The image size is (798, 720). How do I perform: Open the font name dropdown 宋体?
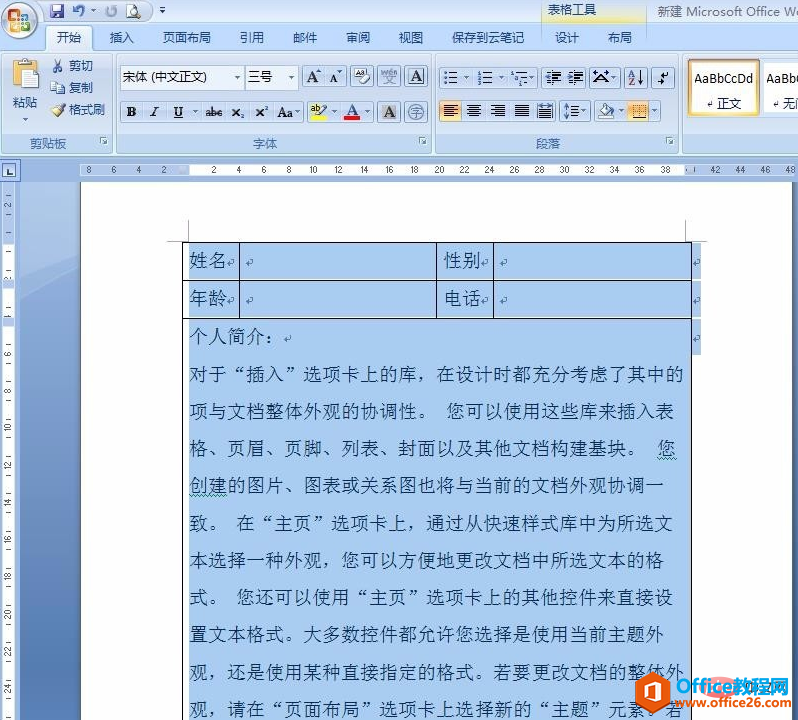click(x=237, y=77)
